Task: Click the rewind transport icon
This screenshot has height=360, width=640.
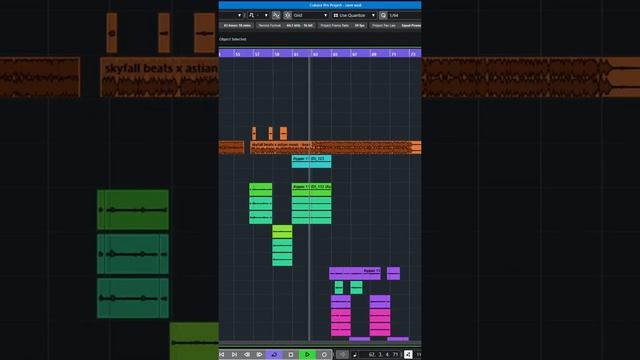Action: (x=247, y=355)
